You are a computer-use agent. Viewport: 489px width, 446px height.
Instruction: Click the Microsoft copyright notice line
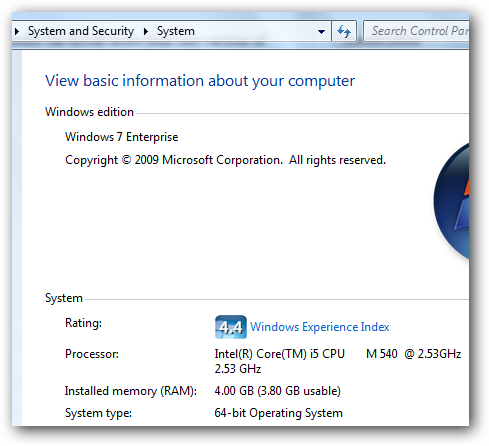point(225,160)
